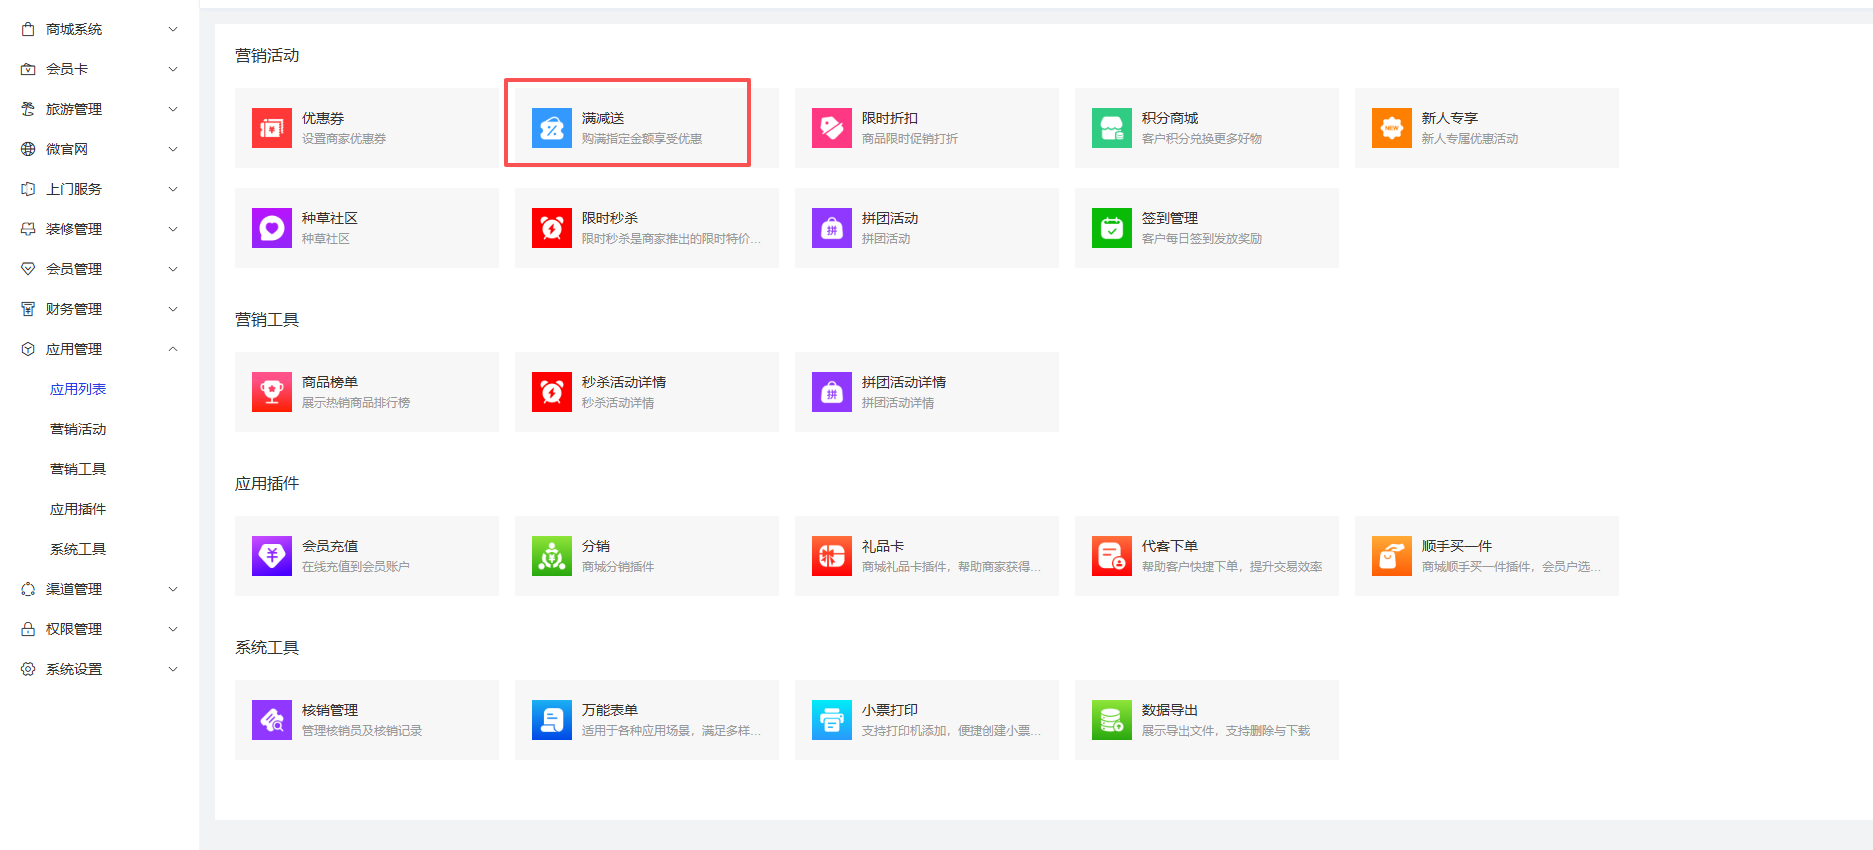
Task: Open the 小票打印 printer icon
Action: click(x=831, y=720)
